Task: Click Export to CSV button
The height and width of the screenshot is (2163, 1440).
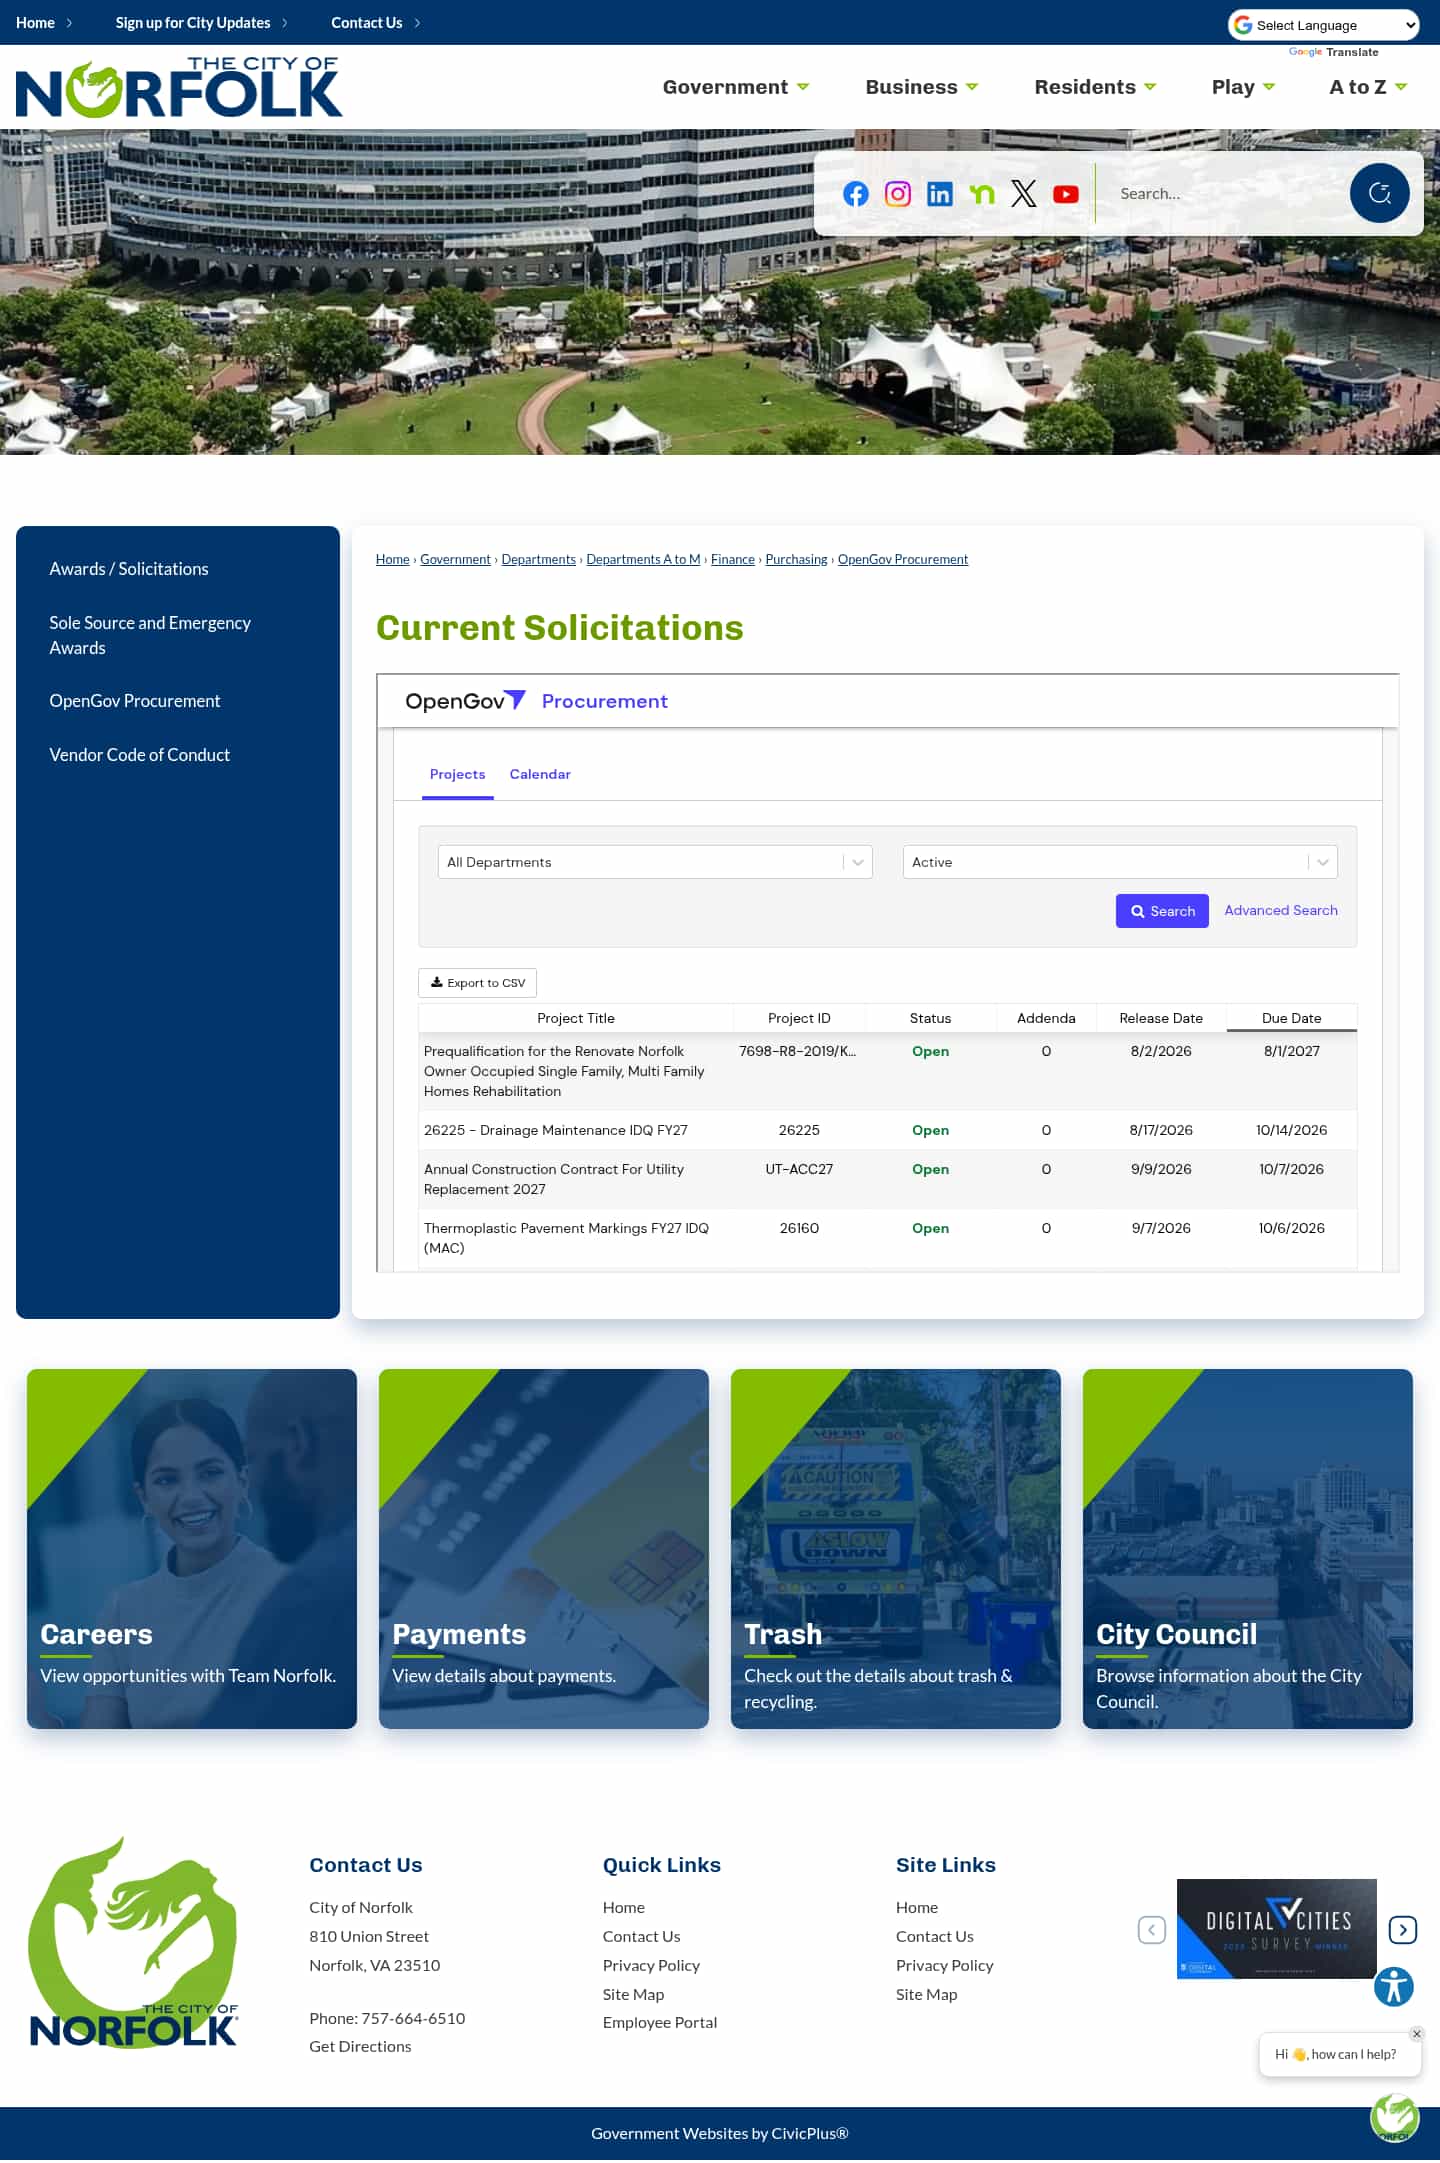Action: (477, 983)
